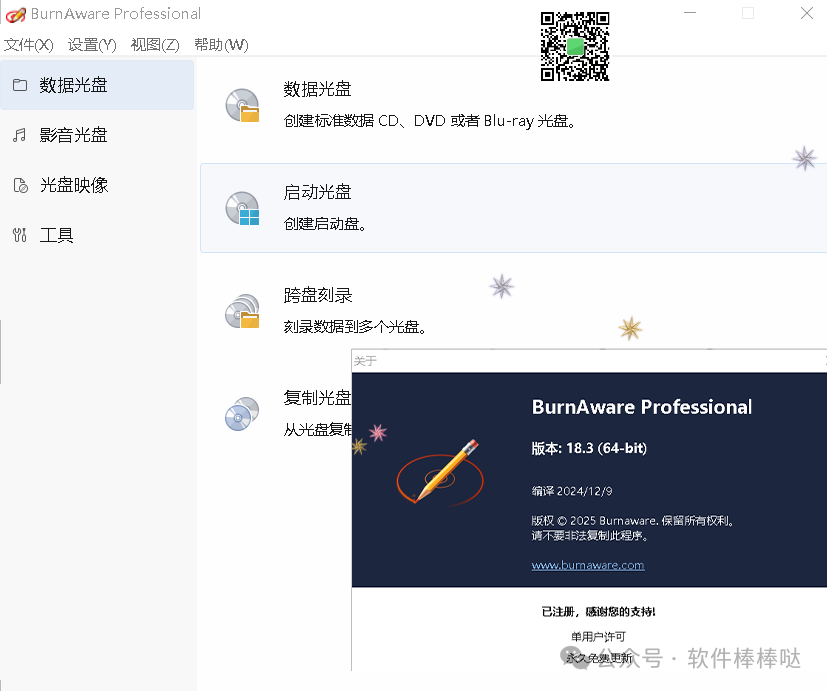
Task: Click BurnAware app icon in title bar
Action: (15, 14)
